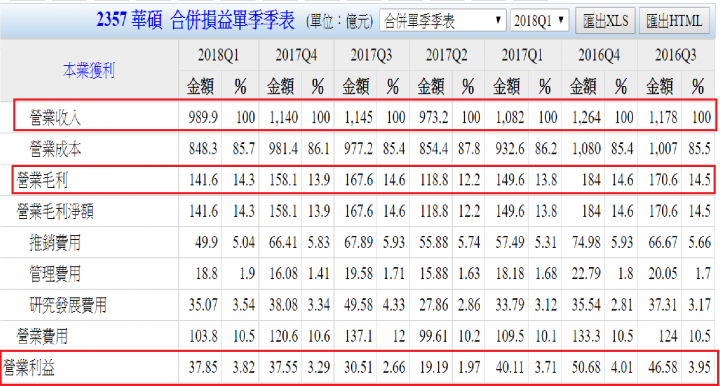720x386 pixels.
Task: Click the 營業毛利淨額 row label
Action: tap(55, 212)
